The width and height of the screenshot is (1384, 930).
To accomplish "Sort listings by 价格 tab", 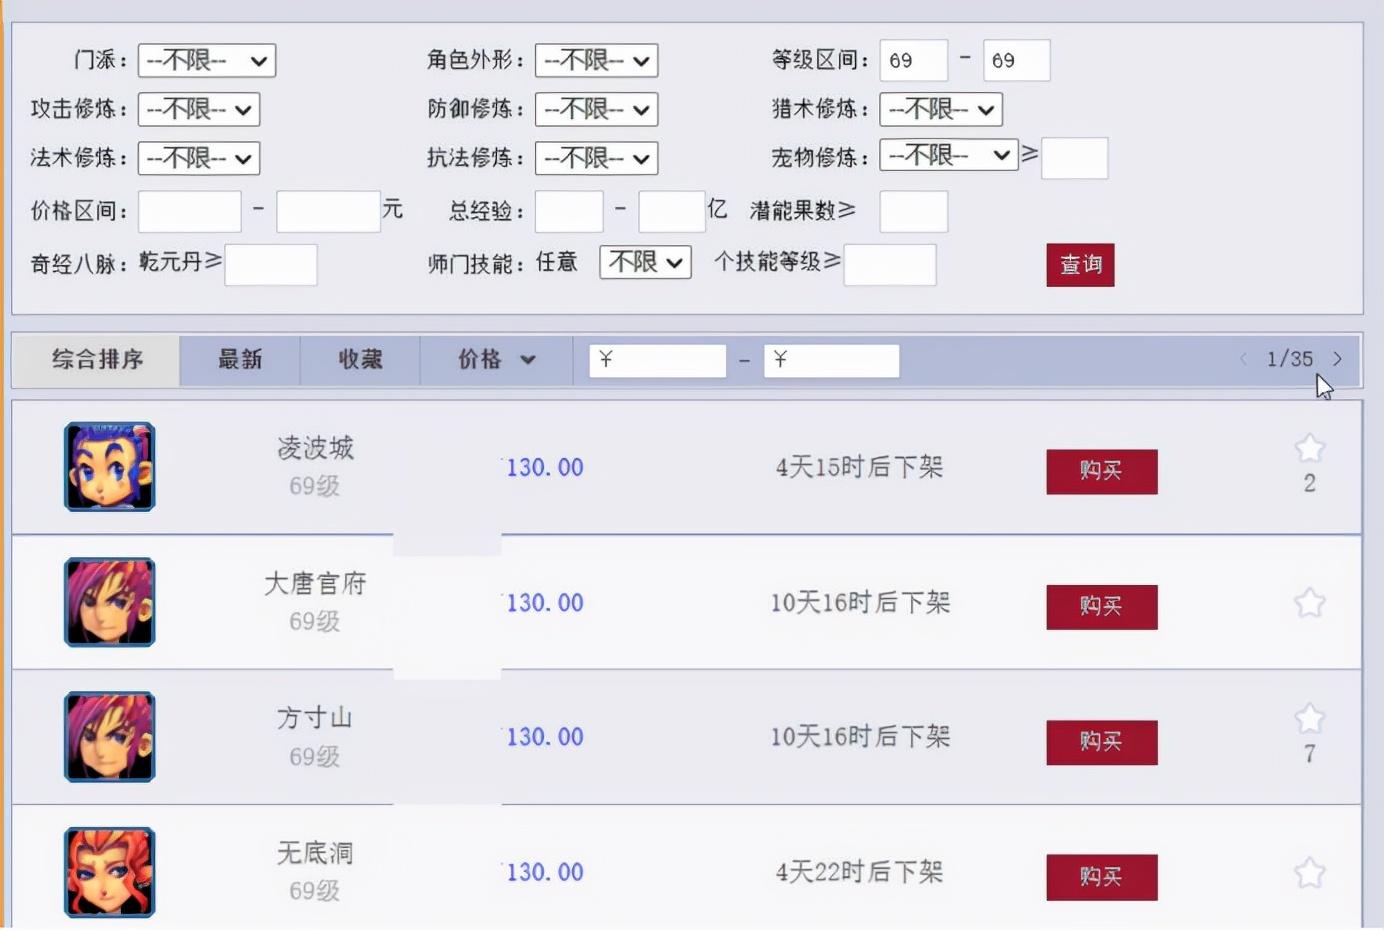I will click(x=496, y=360).
